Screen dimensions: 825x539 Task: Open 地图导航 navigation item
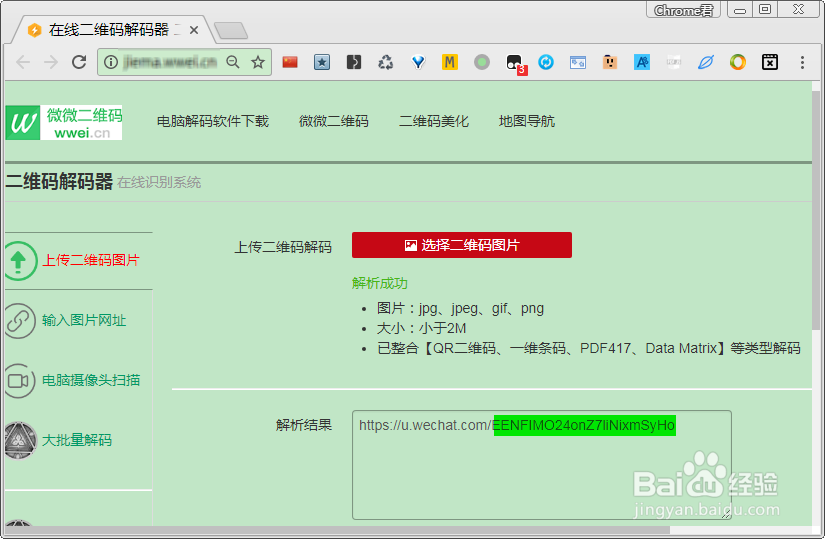pos(527,121)
